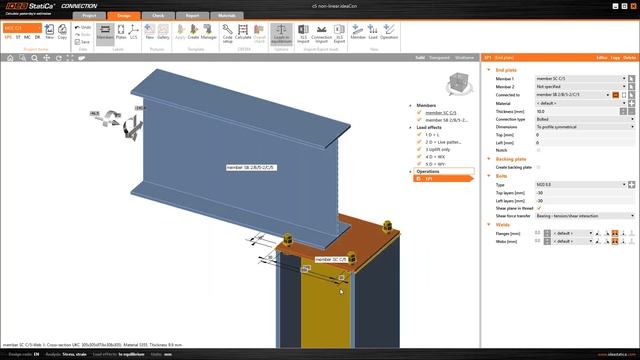Image resolution: width=640 pixels, height=360 pixels.
Task: Open the Project tab
Action: tap(89, 16)
